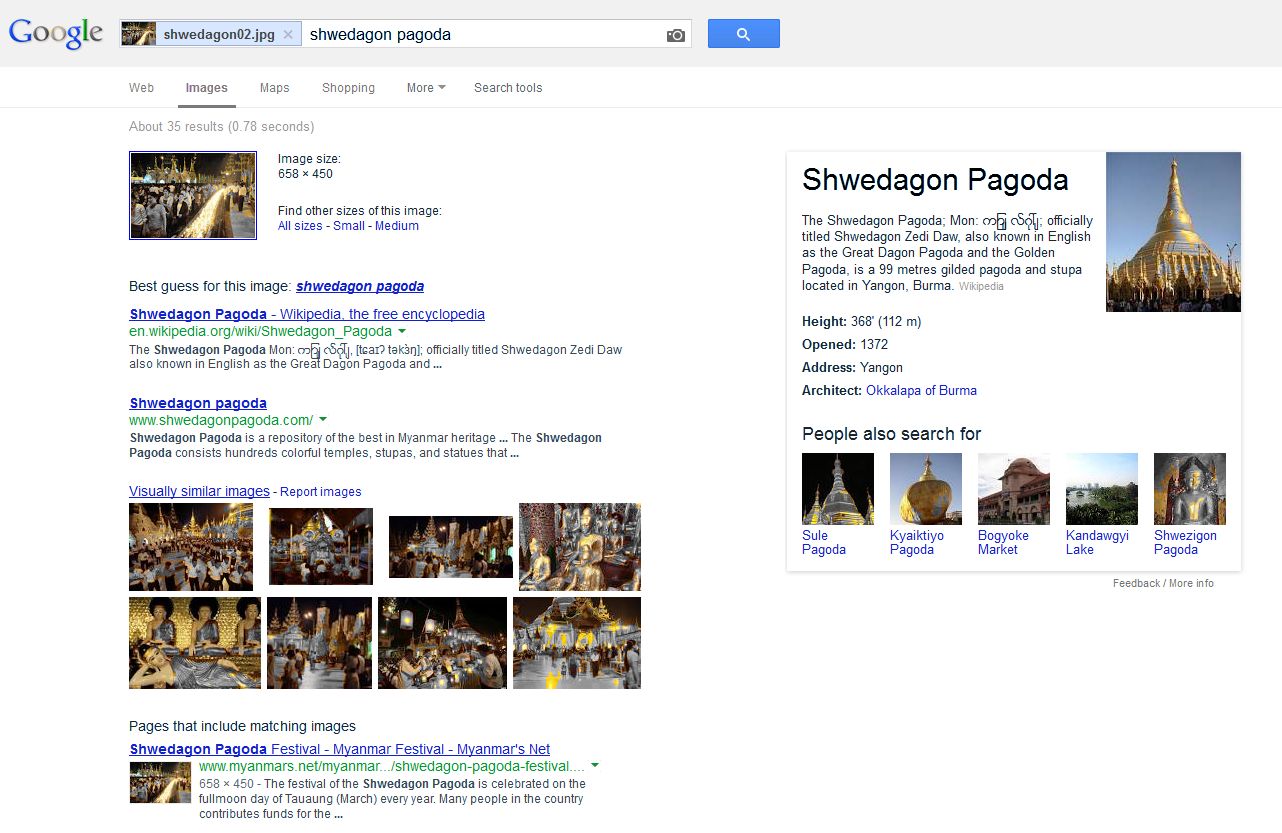The height and width of the screenshot is (833, 1282).
Task: Open the All sizes image link
Action: point(300,226)
